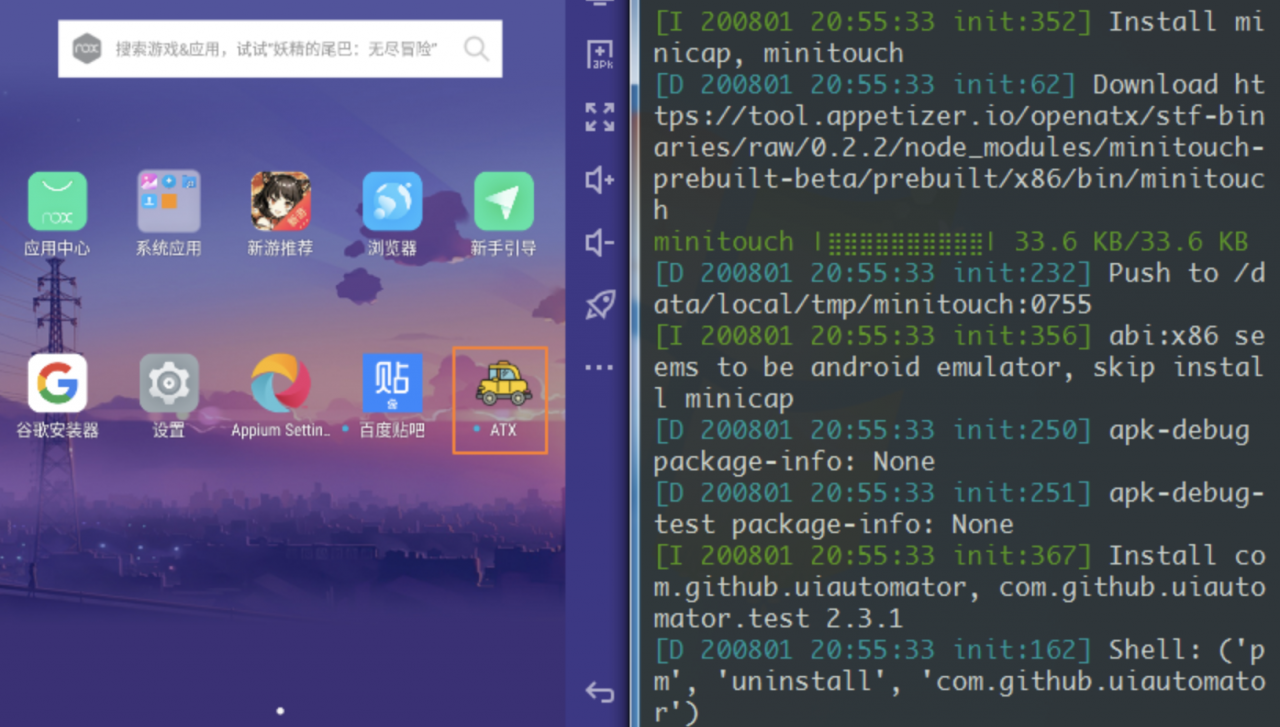Launch 谷歌安装器 Google installer

coord(57,383)
